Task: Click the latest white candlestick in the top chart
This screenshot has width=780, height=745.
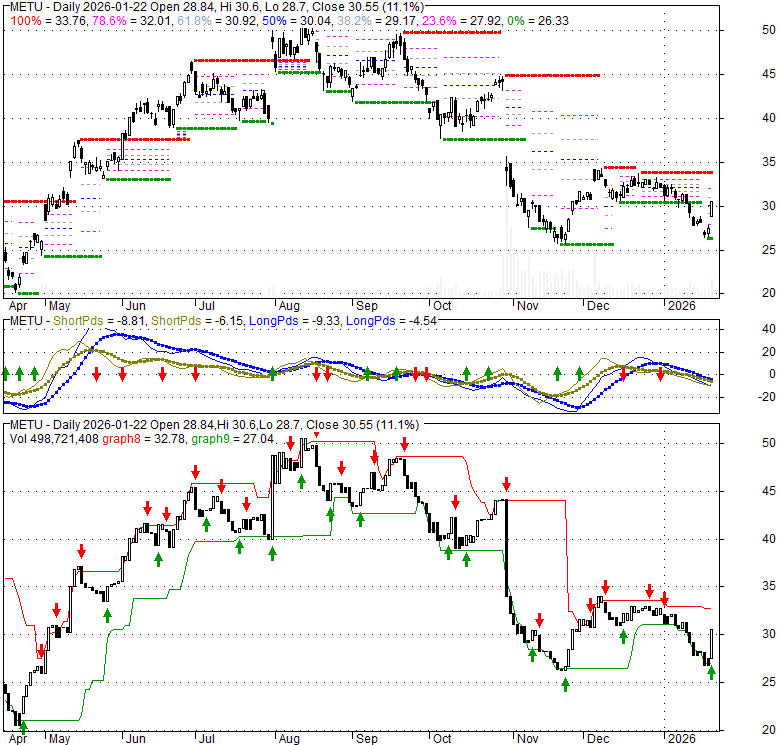Action: [712, 209]
